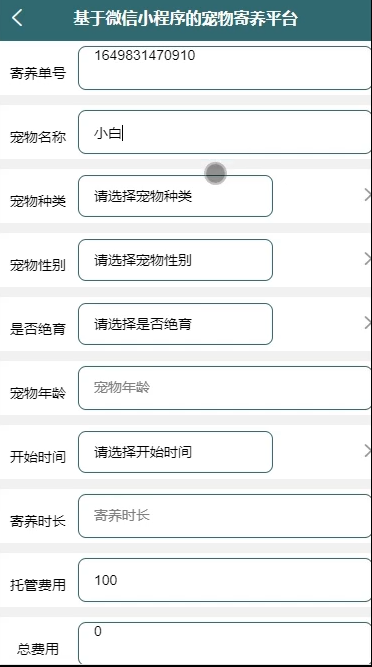Viewport: 372px width, 667px height.
Task: Open the 请选择是否绝育 picker
Action: (175, 324)
